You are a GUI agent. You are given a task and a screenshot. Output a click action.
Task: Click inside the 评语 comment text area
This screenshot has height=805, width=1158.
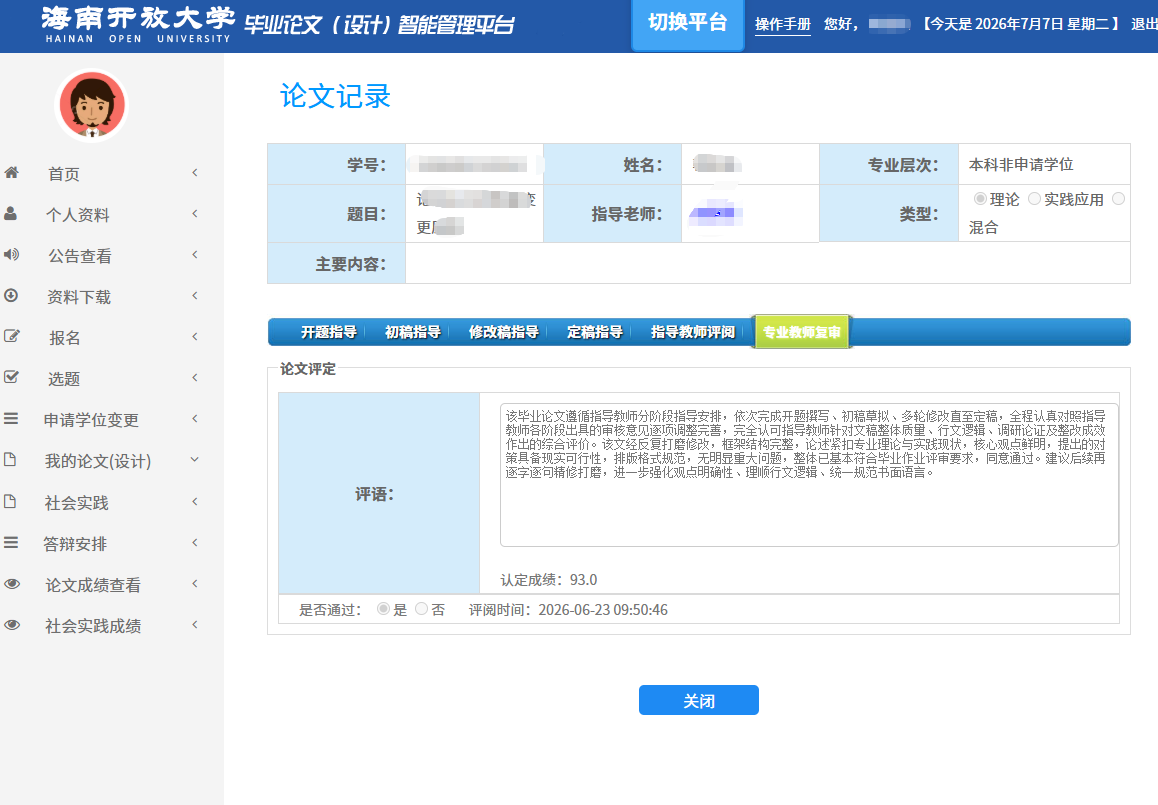pyautogui.click(x=809, y=475)
